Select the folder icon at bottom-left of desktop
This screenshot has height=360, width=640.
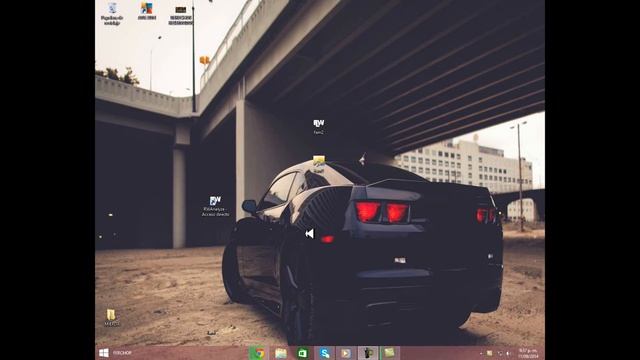point(111,318)
